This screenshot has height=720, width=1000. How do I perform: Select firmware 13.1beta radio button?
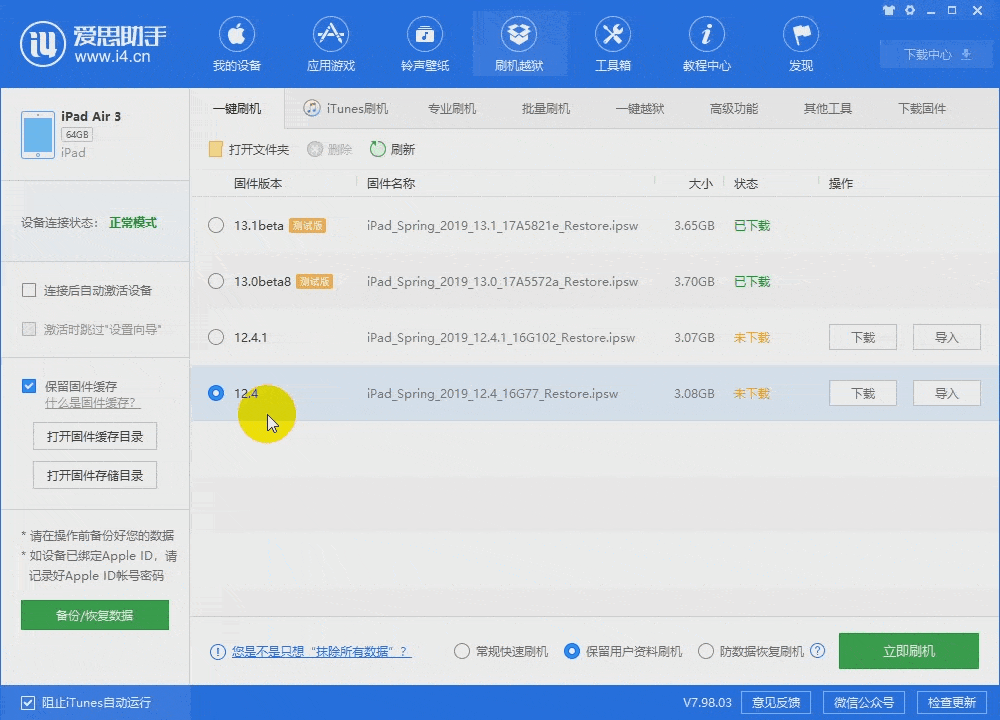216,226
